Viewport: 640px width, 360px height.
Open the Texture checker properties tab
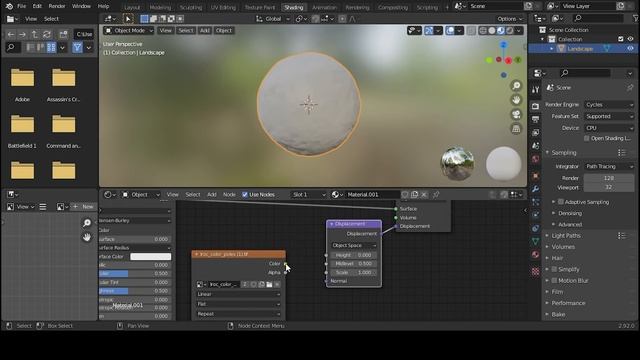[536, 271]
